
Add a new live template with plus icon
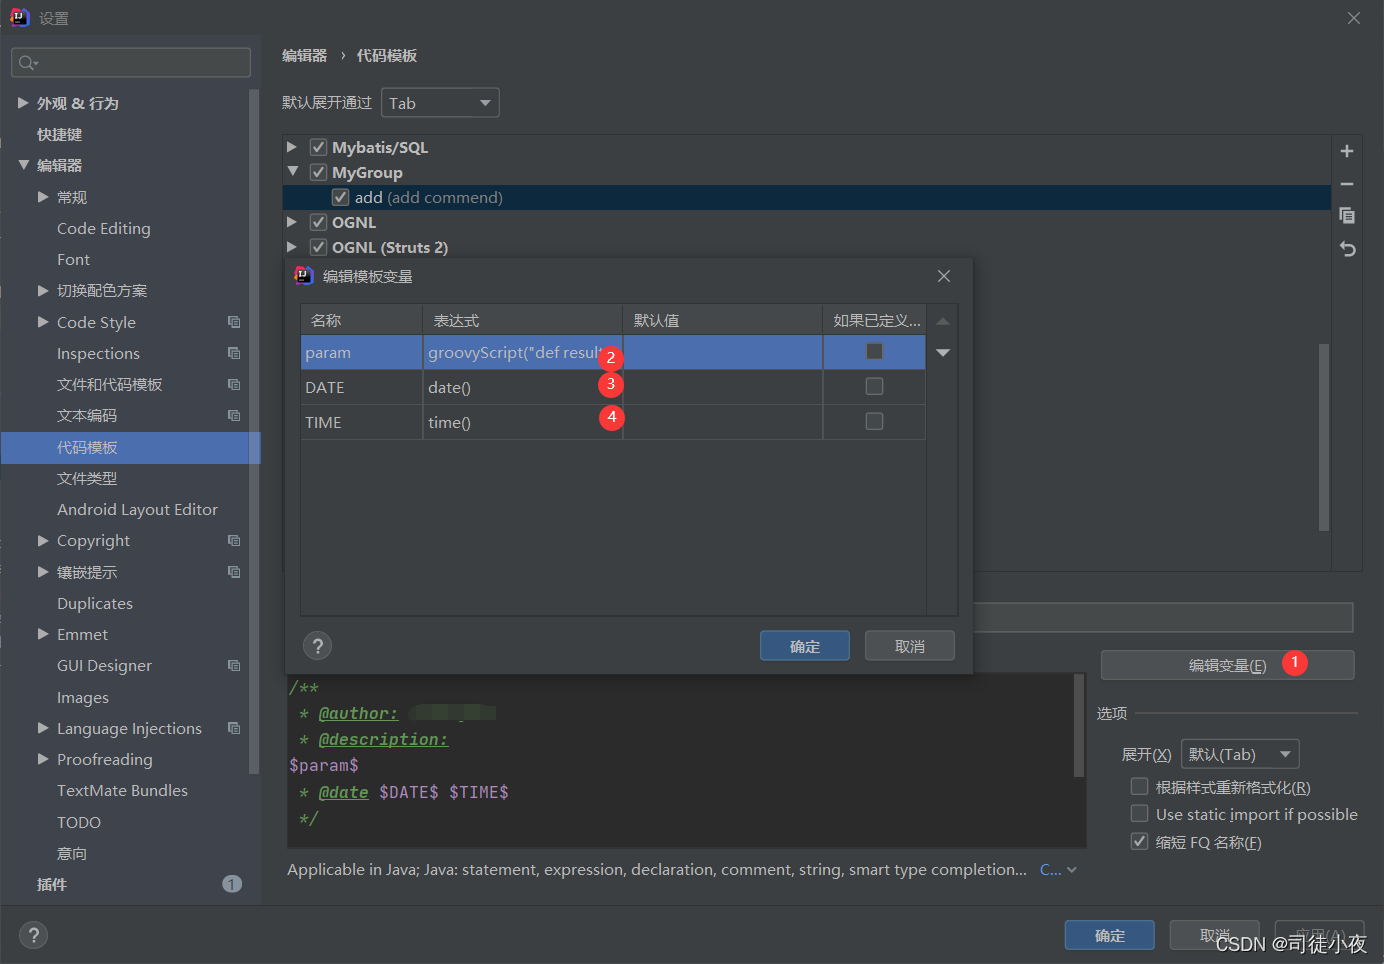pos(1347,151)
